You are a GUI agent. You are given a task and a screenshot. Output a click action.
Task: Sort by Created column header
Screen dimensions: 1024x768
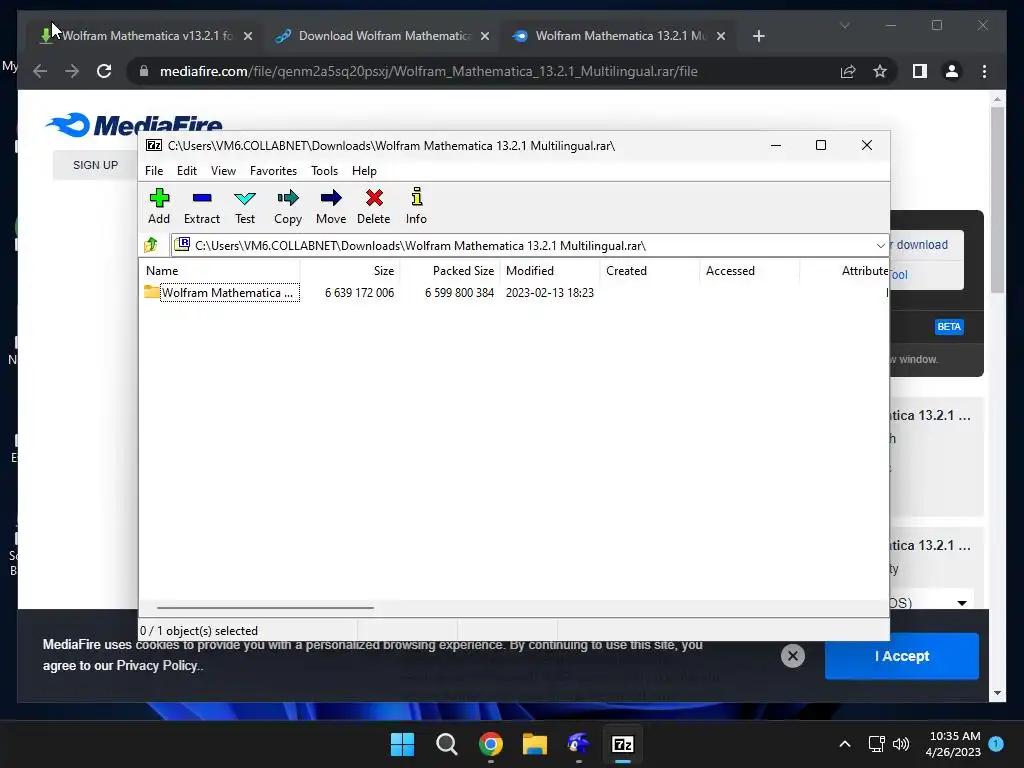pyautogui.click(x=650, y=270)
